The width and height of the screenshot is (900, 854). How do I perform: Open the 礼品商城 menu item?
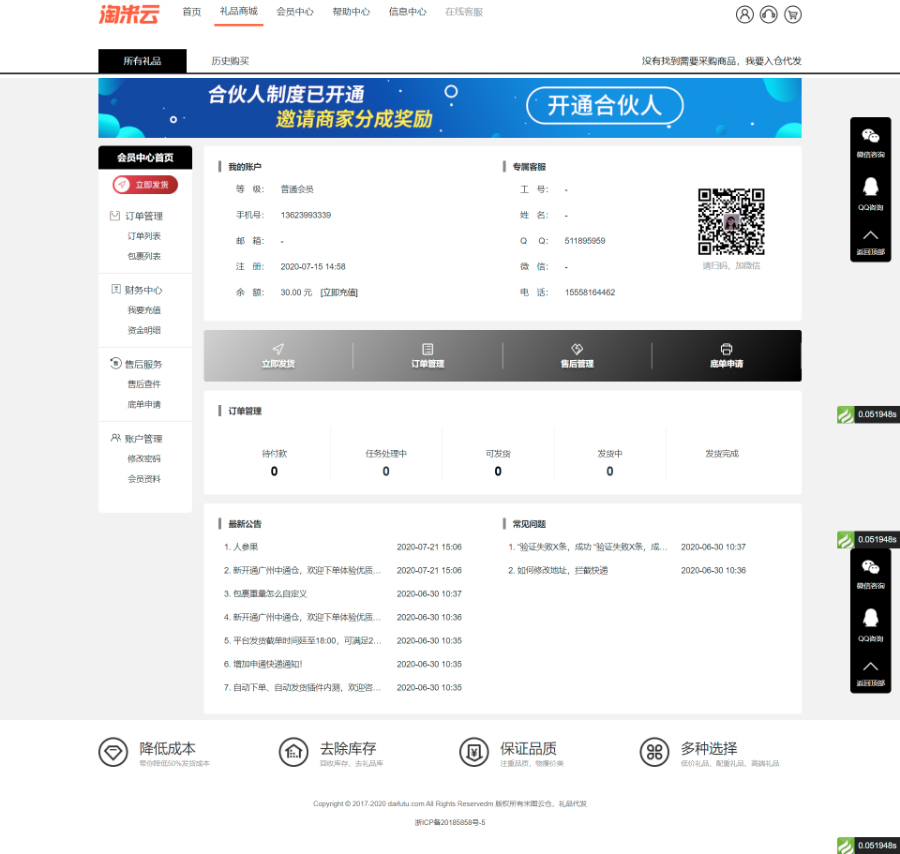point(238,12)
